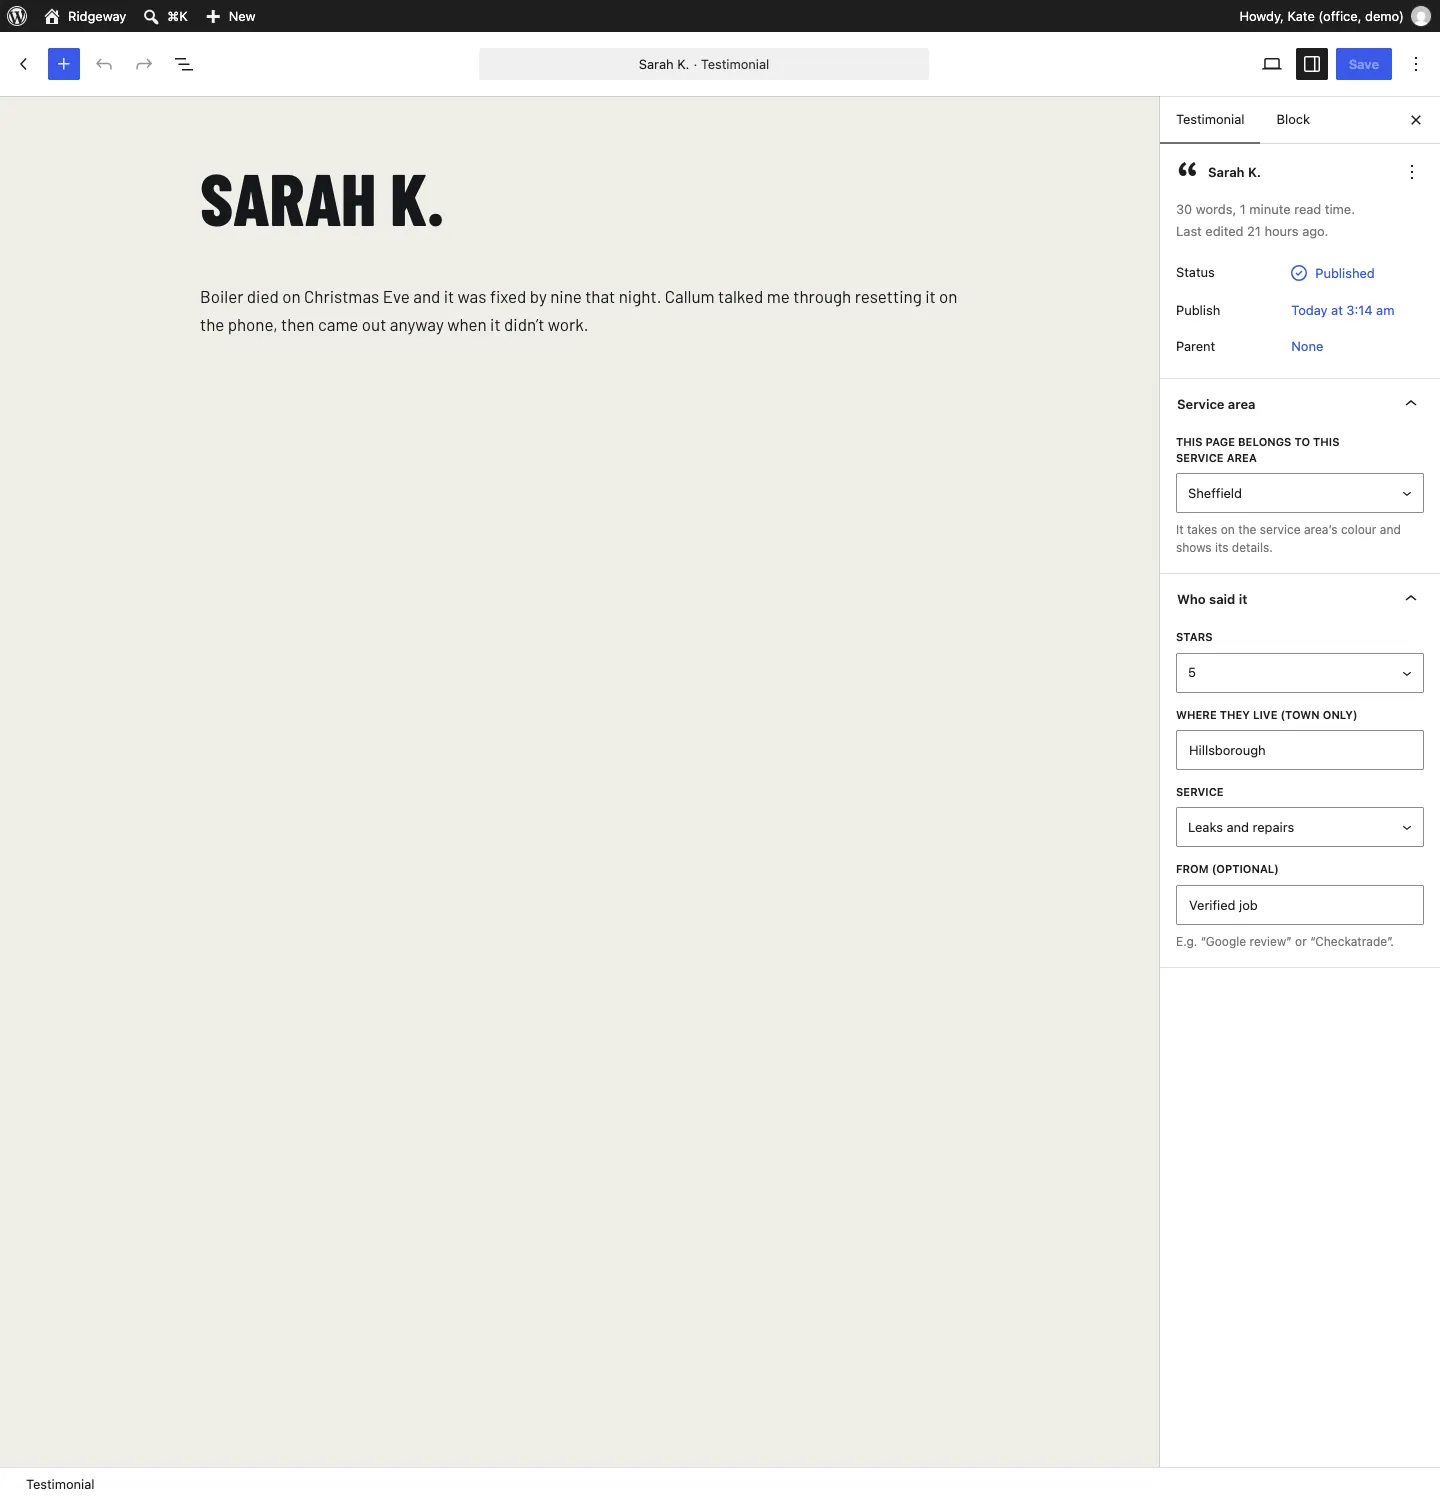Viewport: 1440px width, 1500px height.
Task: Open the command palette search icon
Action: (151, 16)
